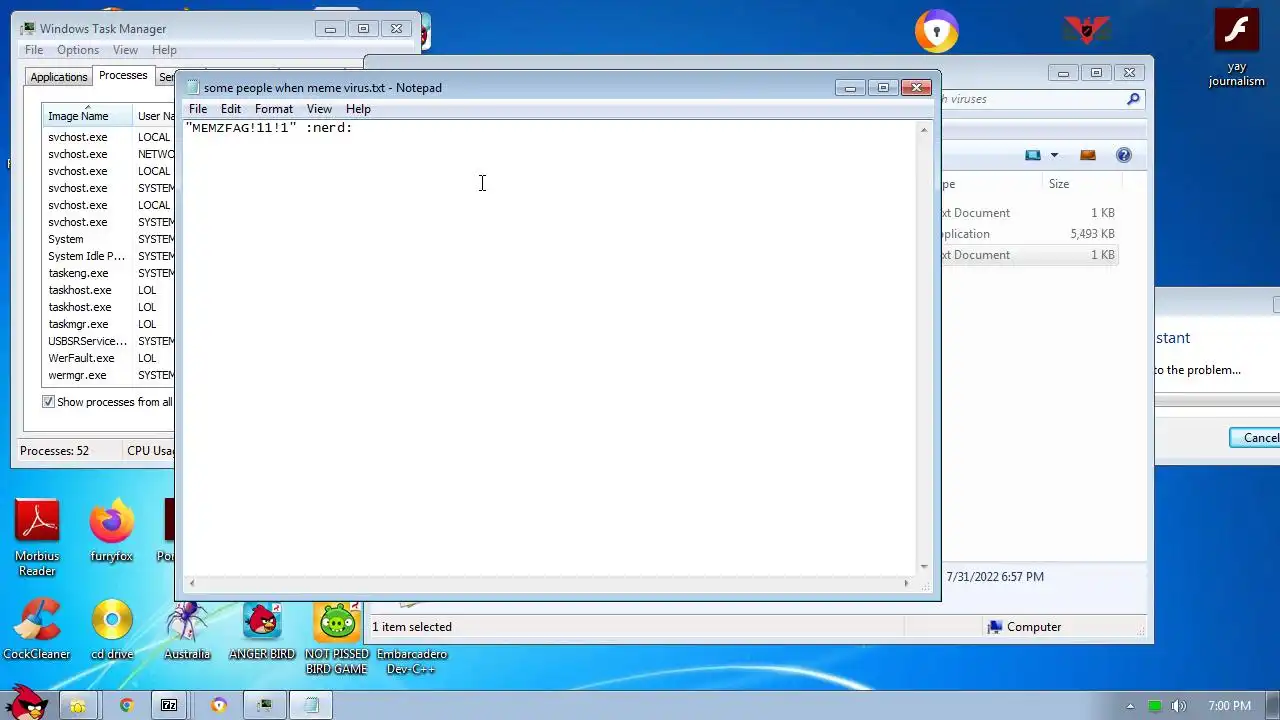Select wermgr.exe process row
This screenshot has width=1280, height=720.
(110, 375)
